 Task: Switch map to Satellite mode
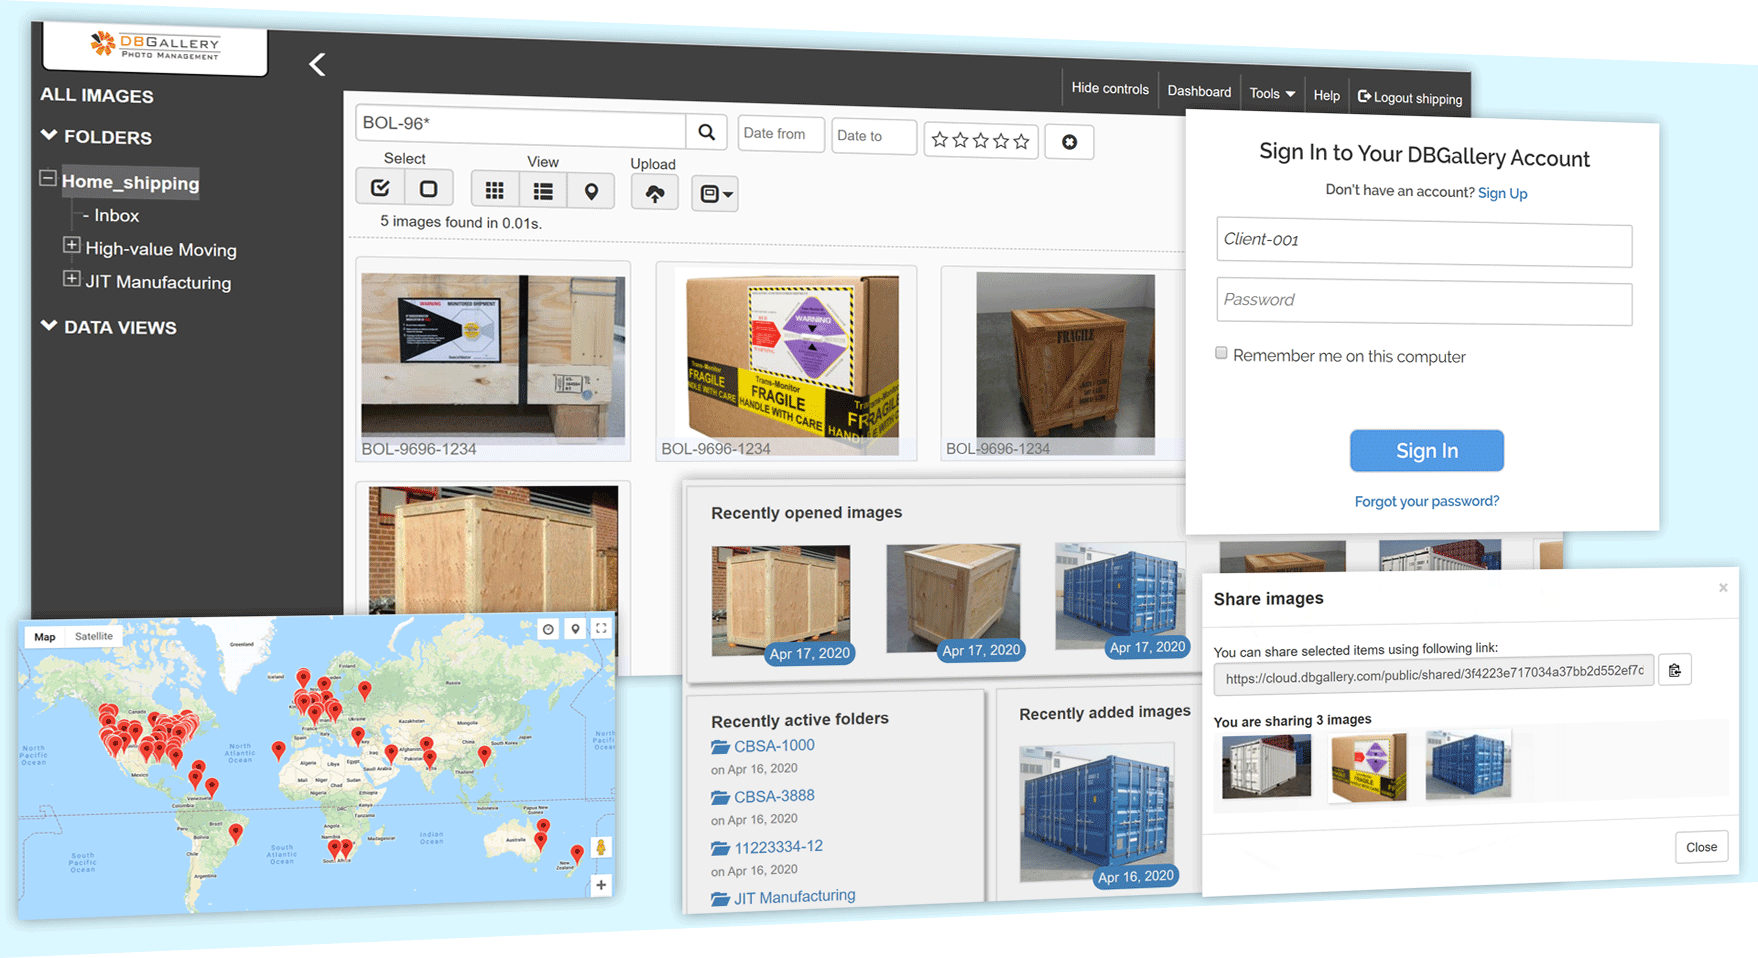[94, 636]
